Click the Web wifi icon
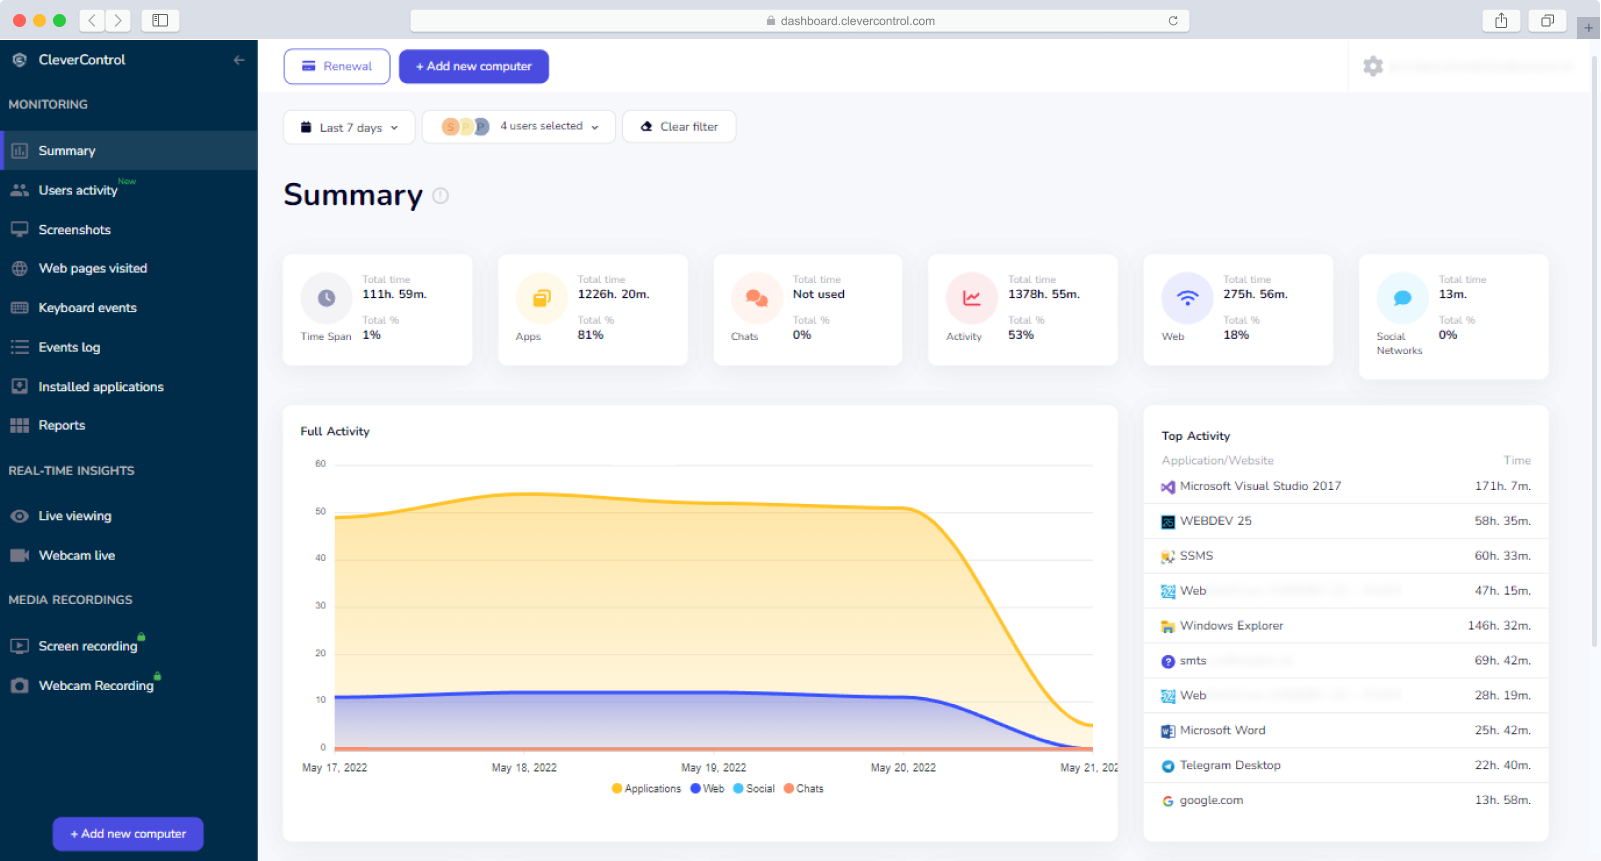 (x=1187, y=298)
